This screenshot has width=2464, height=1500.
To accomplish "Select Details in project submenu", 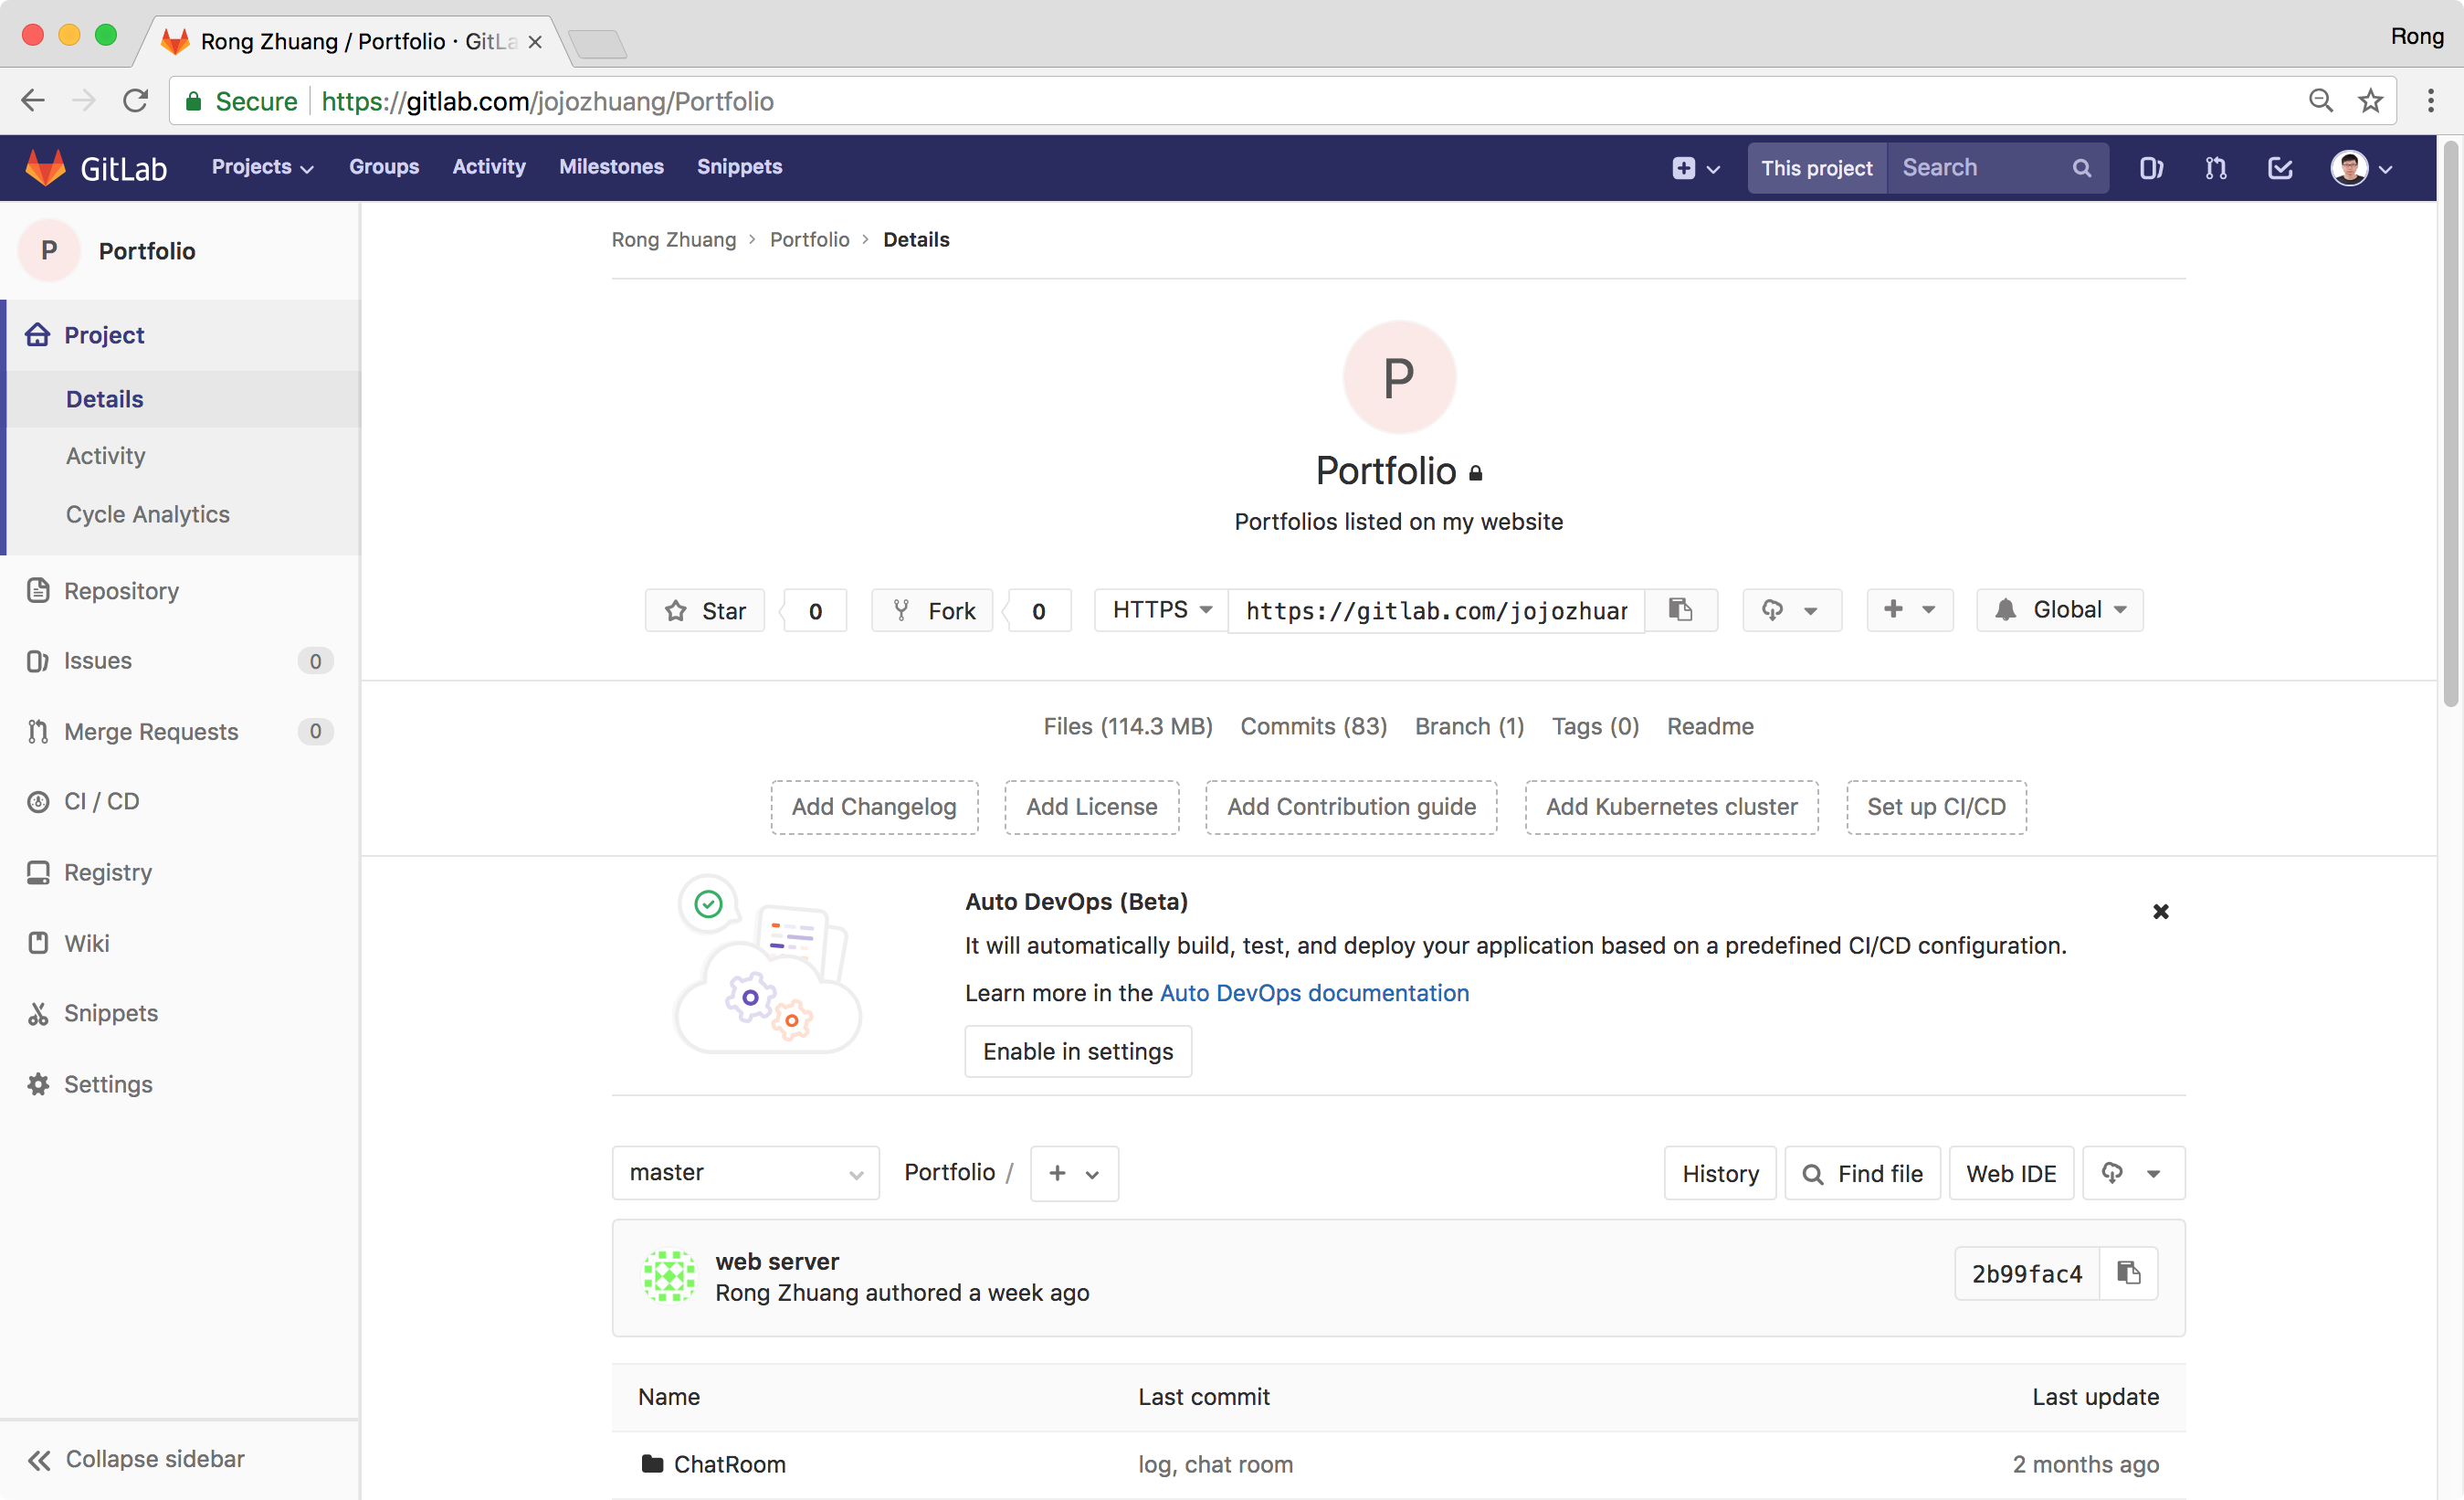I will [x=104, y=399].
